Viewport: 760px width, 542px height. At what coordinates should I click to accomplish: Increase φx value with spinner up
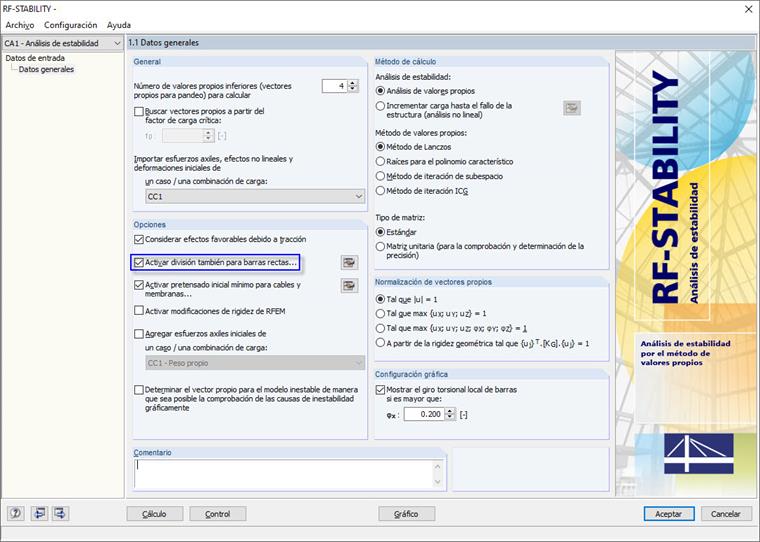pos(450,411)
